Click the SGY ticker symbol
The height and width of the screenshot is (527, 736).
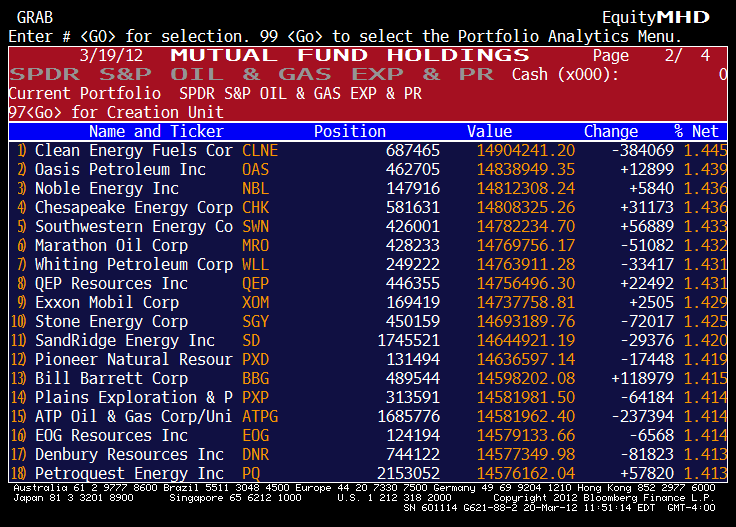[255, 321]
